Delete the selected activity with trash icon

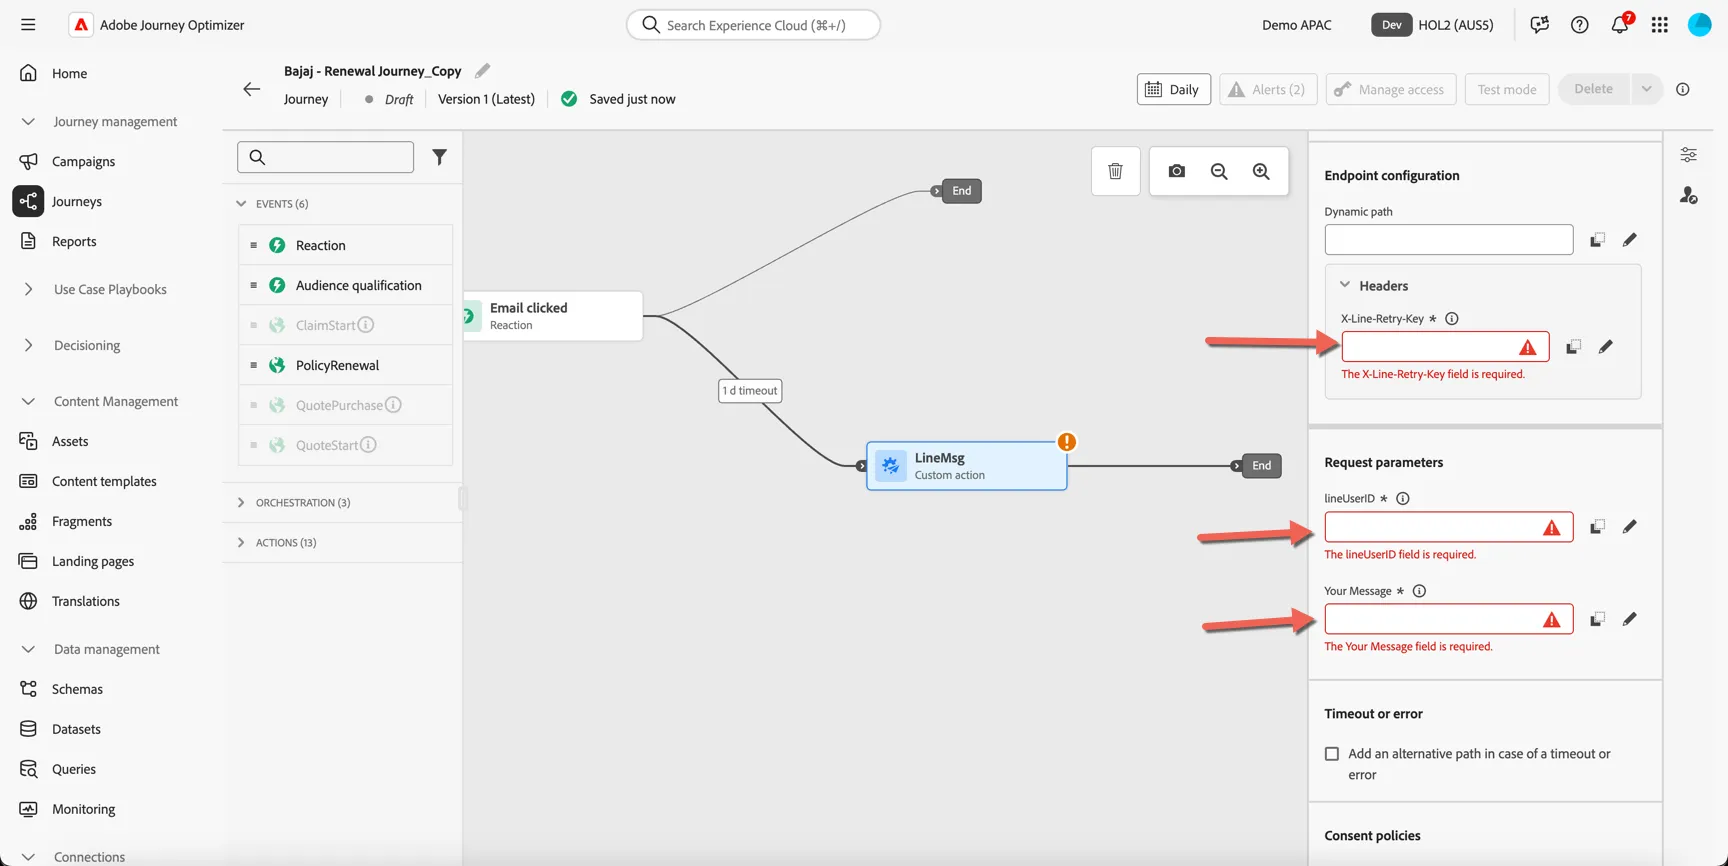click(x=1115, y=171)
